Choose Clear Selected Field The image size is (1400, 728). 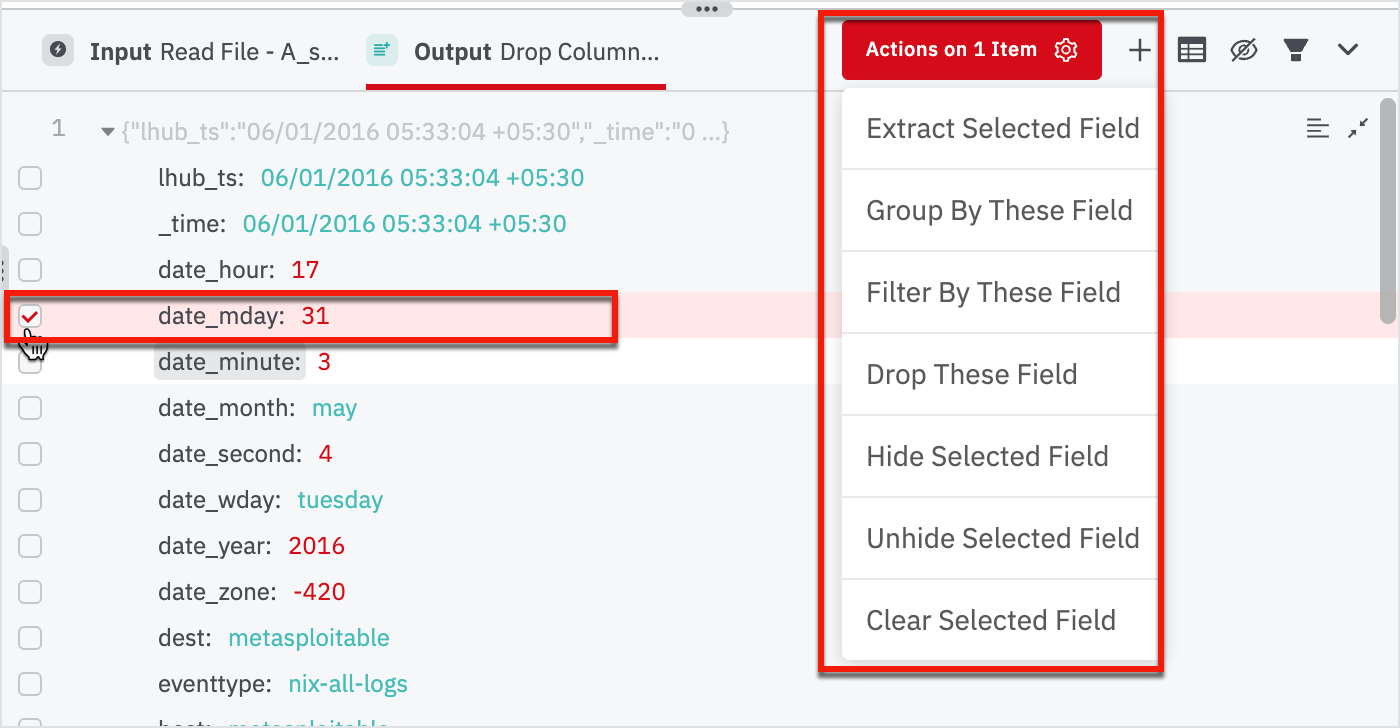point(1000,620)
